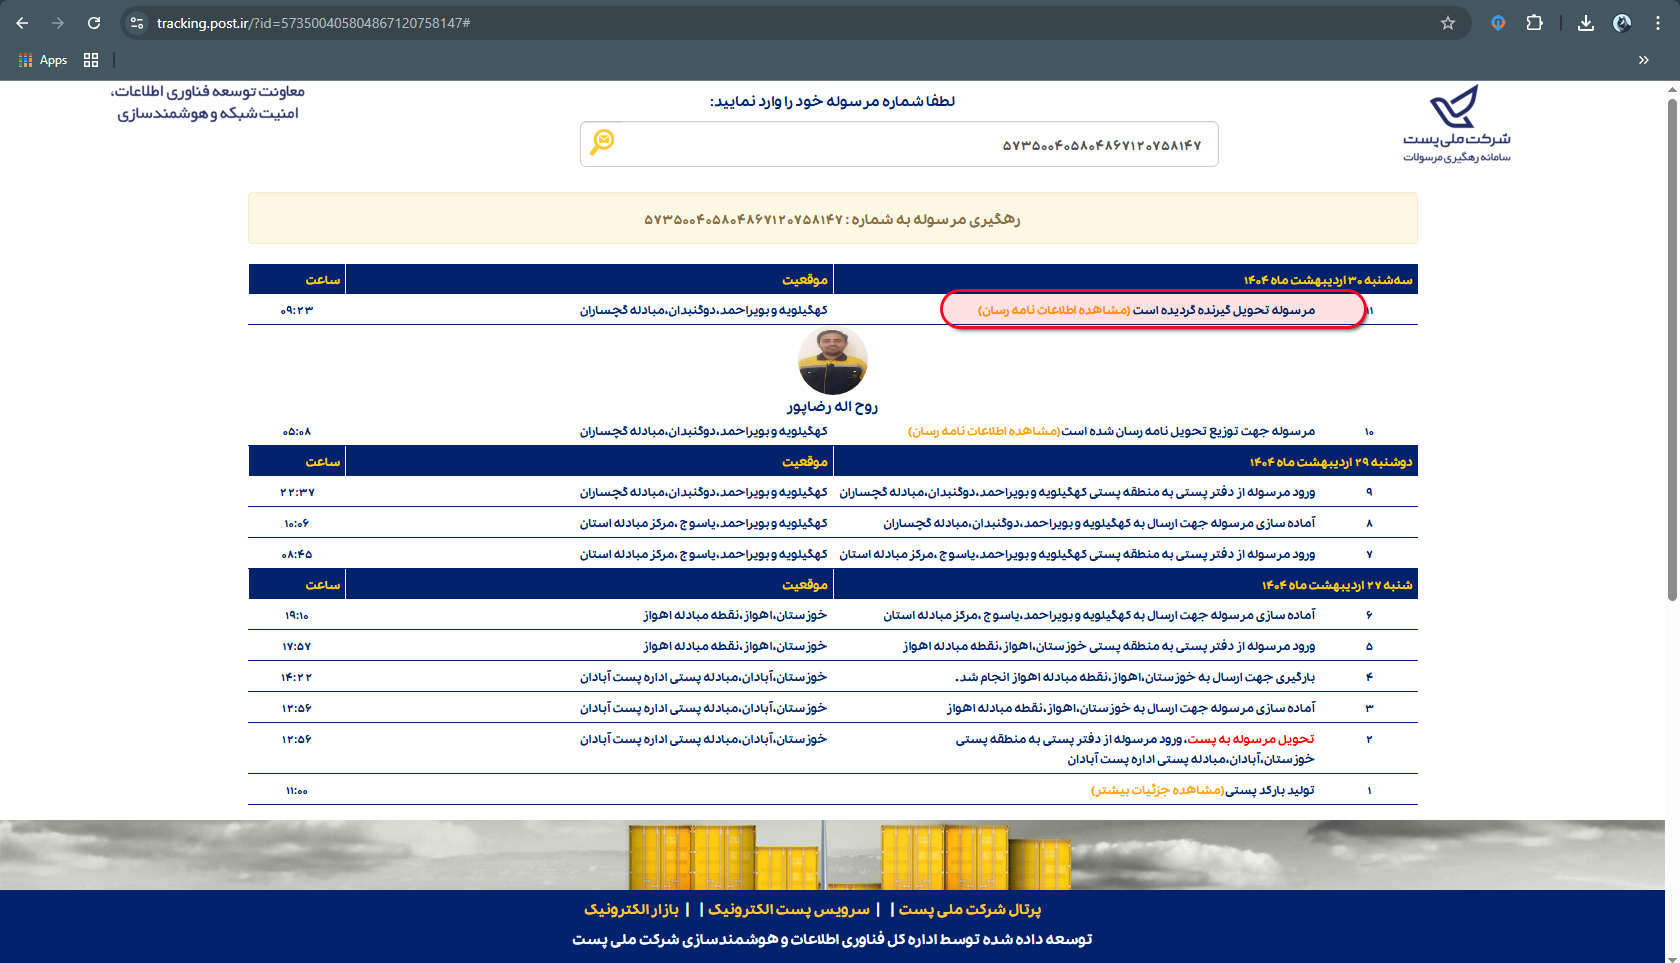Click row 11 delivered status text
The height and width of the screenshot is (963, 1680).
tap(1224, 310)
